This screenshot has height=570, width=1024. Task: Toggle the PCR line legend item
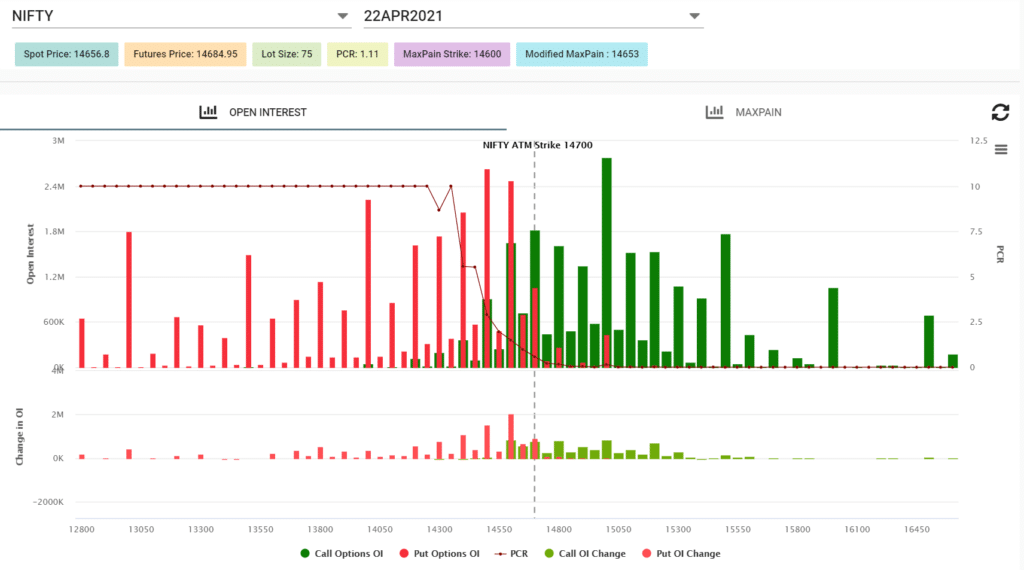(511, 554)
